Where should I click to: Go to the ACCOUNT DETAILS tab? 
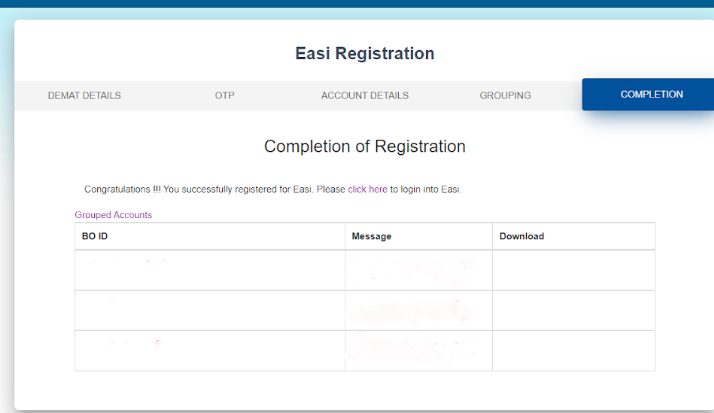[x=364, y=96]
